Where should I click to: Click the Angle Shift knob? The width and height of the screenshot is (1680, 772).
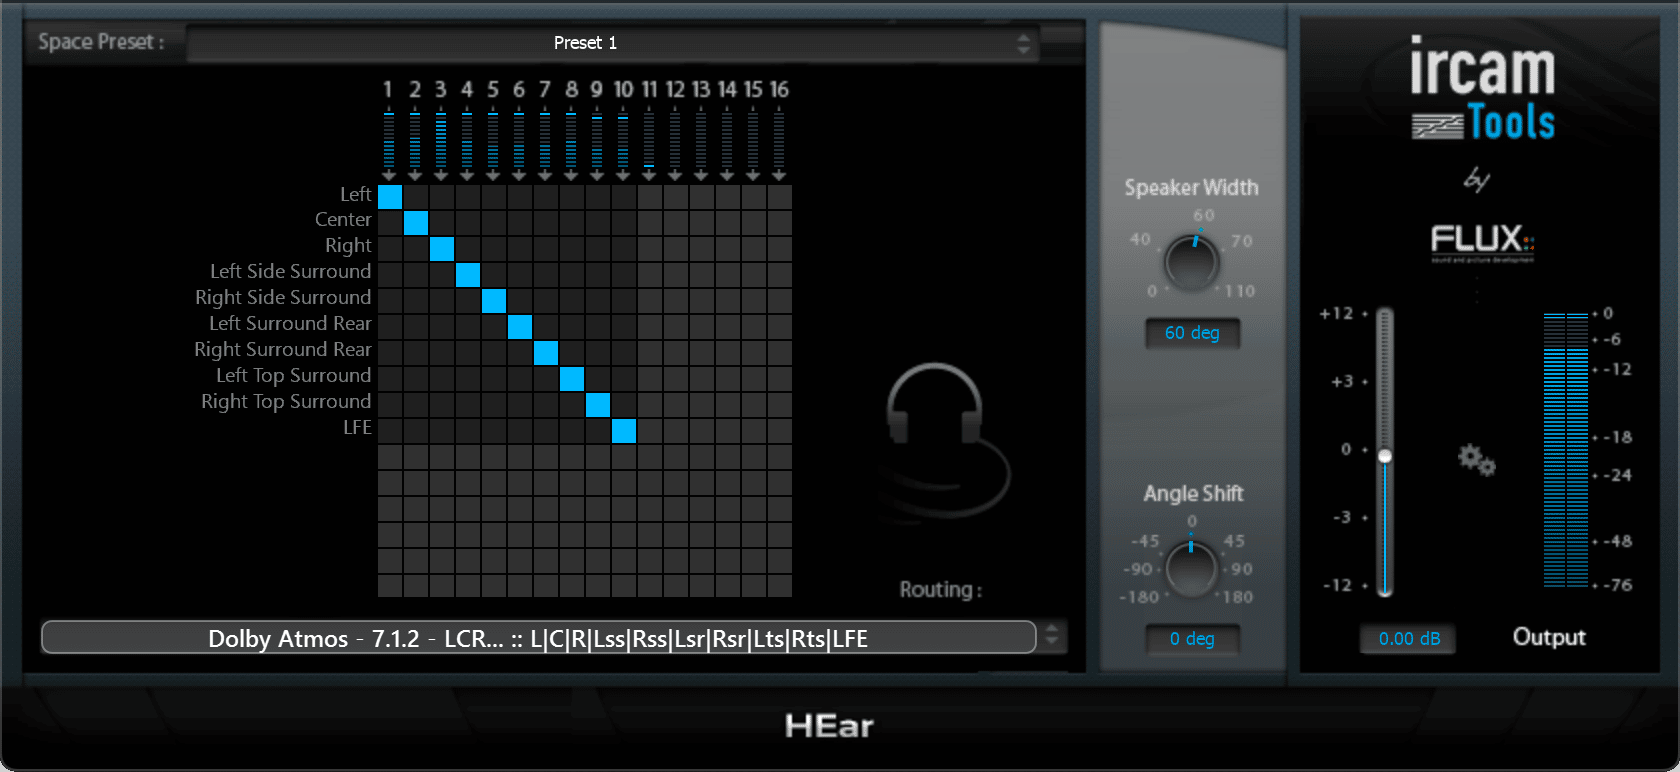1191,568
